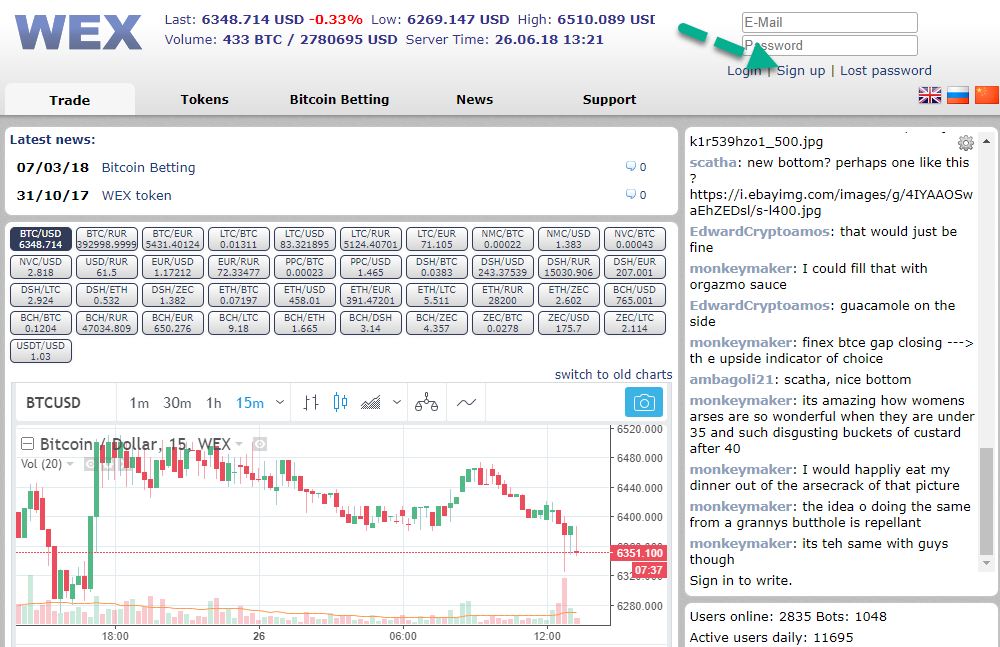Open the Lost password link
Image resolution: width=1000 pixels, height=647 pixels.
(x=886, y=71)
